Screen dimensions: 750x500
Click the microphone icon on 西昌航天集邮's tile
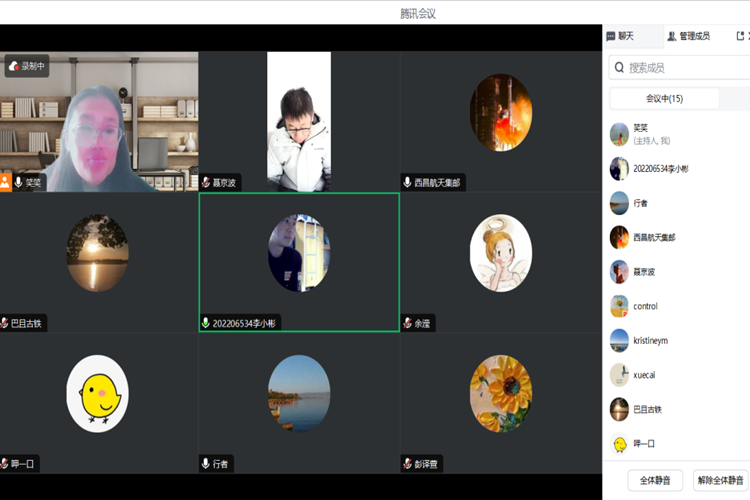coord(407,183)
